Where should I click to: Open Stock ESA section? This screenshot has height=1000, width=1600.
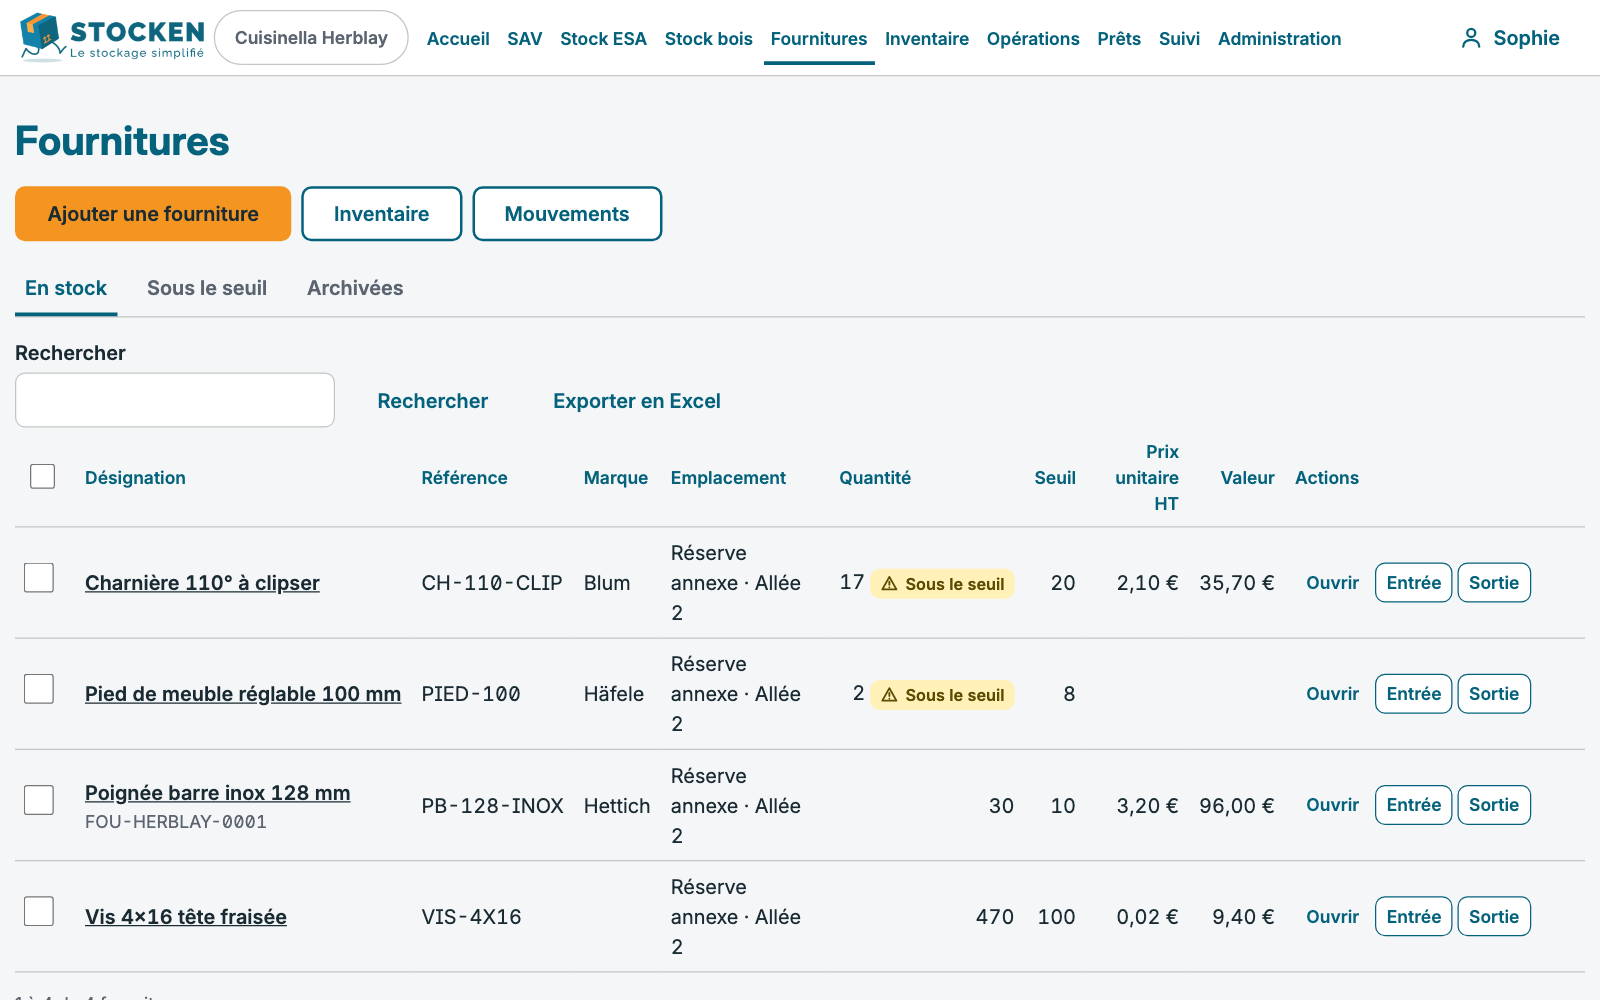[603, 39]
